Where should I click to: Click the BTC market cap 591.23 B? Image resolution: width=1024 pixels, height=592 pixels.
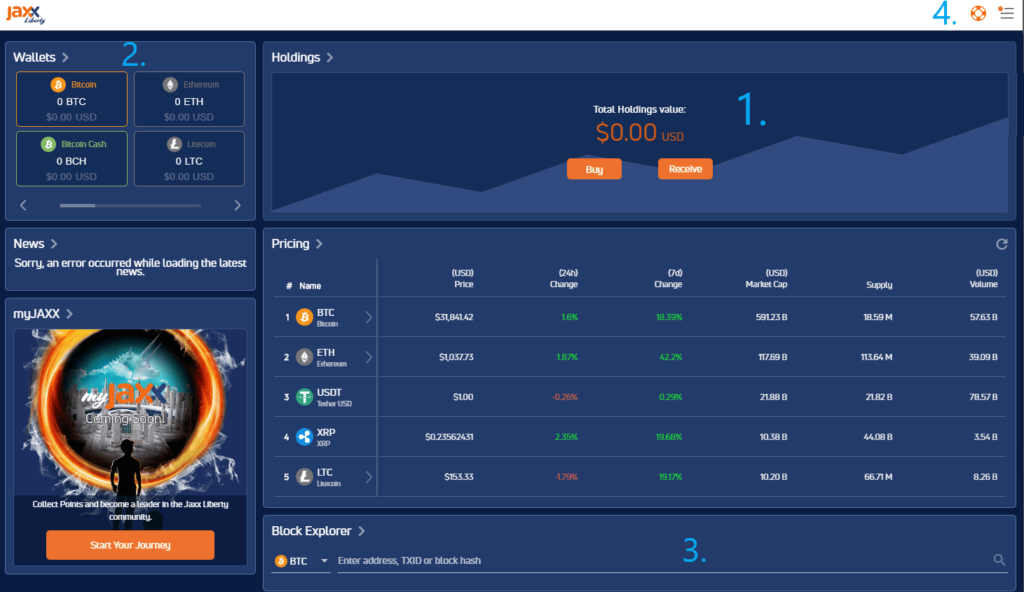click(x=771, y=317)
